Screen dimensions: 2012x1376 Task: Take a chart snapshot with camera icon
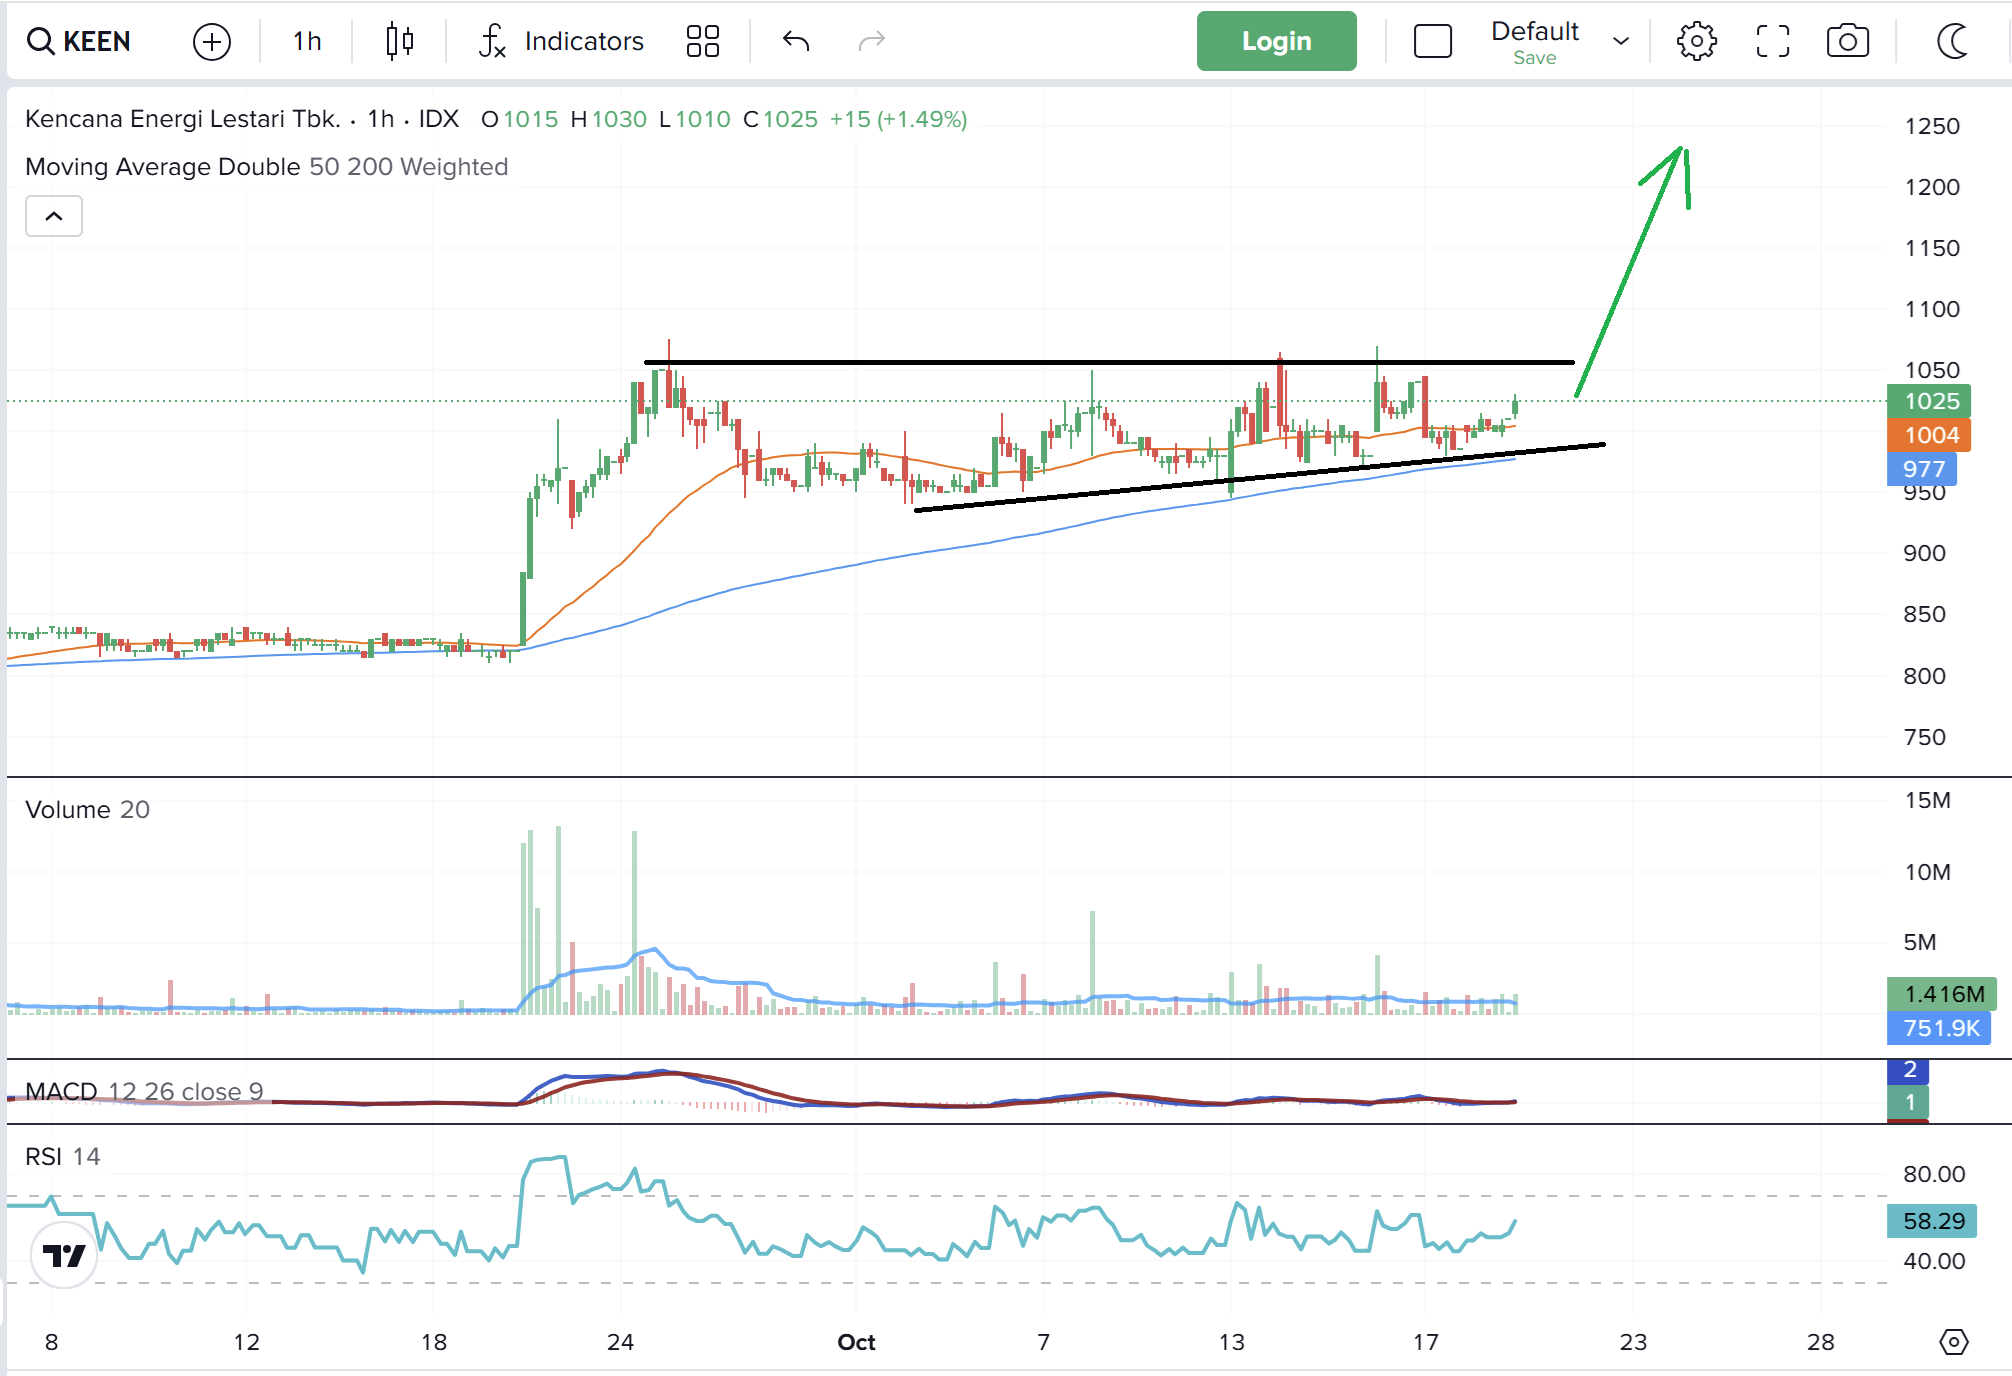click(1847, 41)
